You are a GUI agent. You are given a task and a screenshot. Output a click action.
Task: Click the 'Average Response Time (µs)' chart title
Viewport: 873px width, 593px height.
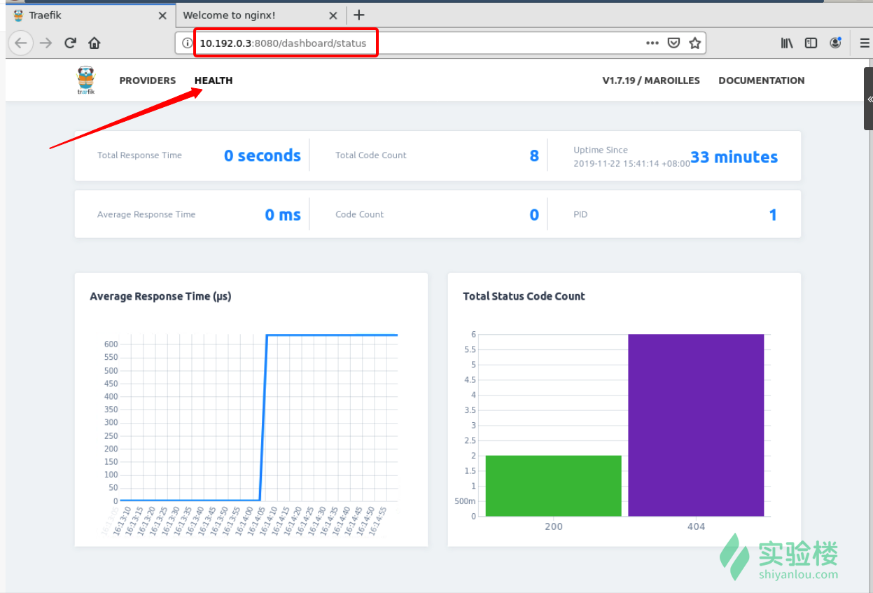click(x=160, y=296)
